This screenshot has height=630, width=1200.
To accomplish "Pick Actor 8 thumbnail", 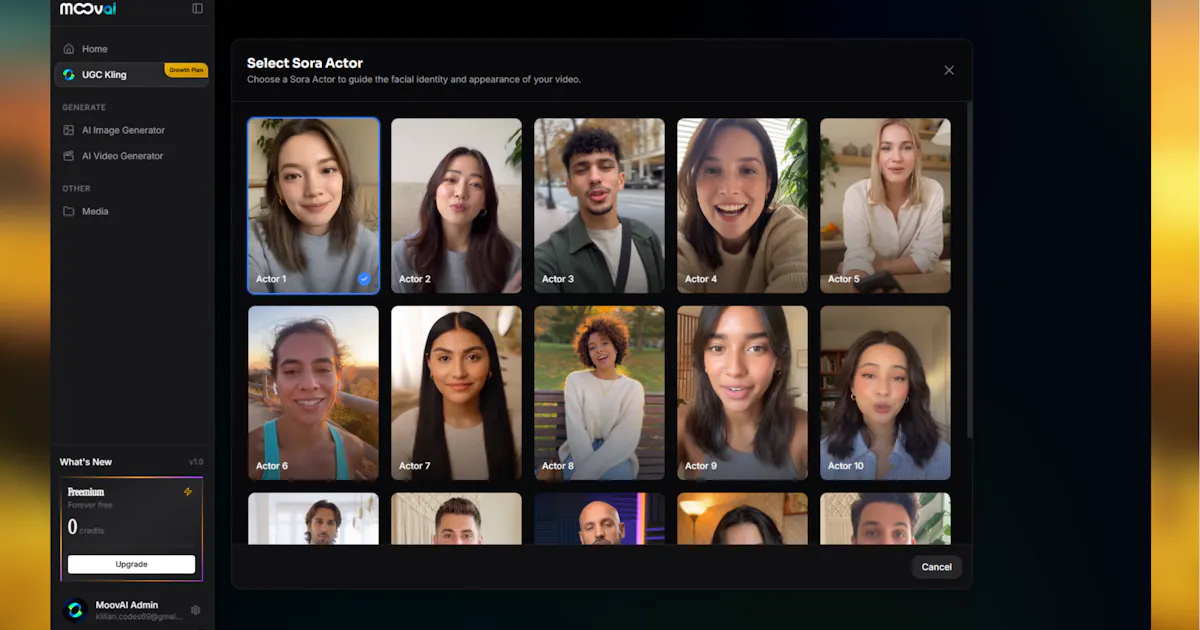I will tap(599, 393).
